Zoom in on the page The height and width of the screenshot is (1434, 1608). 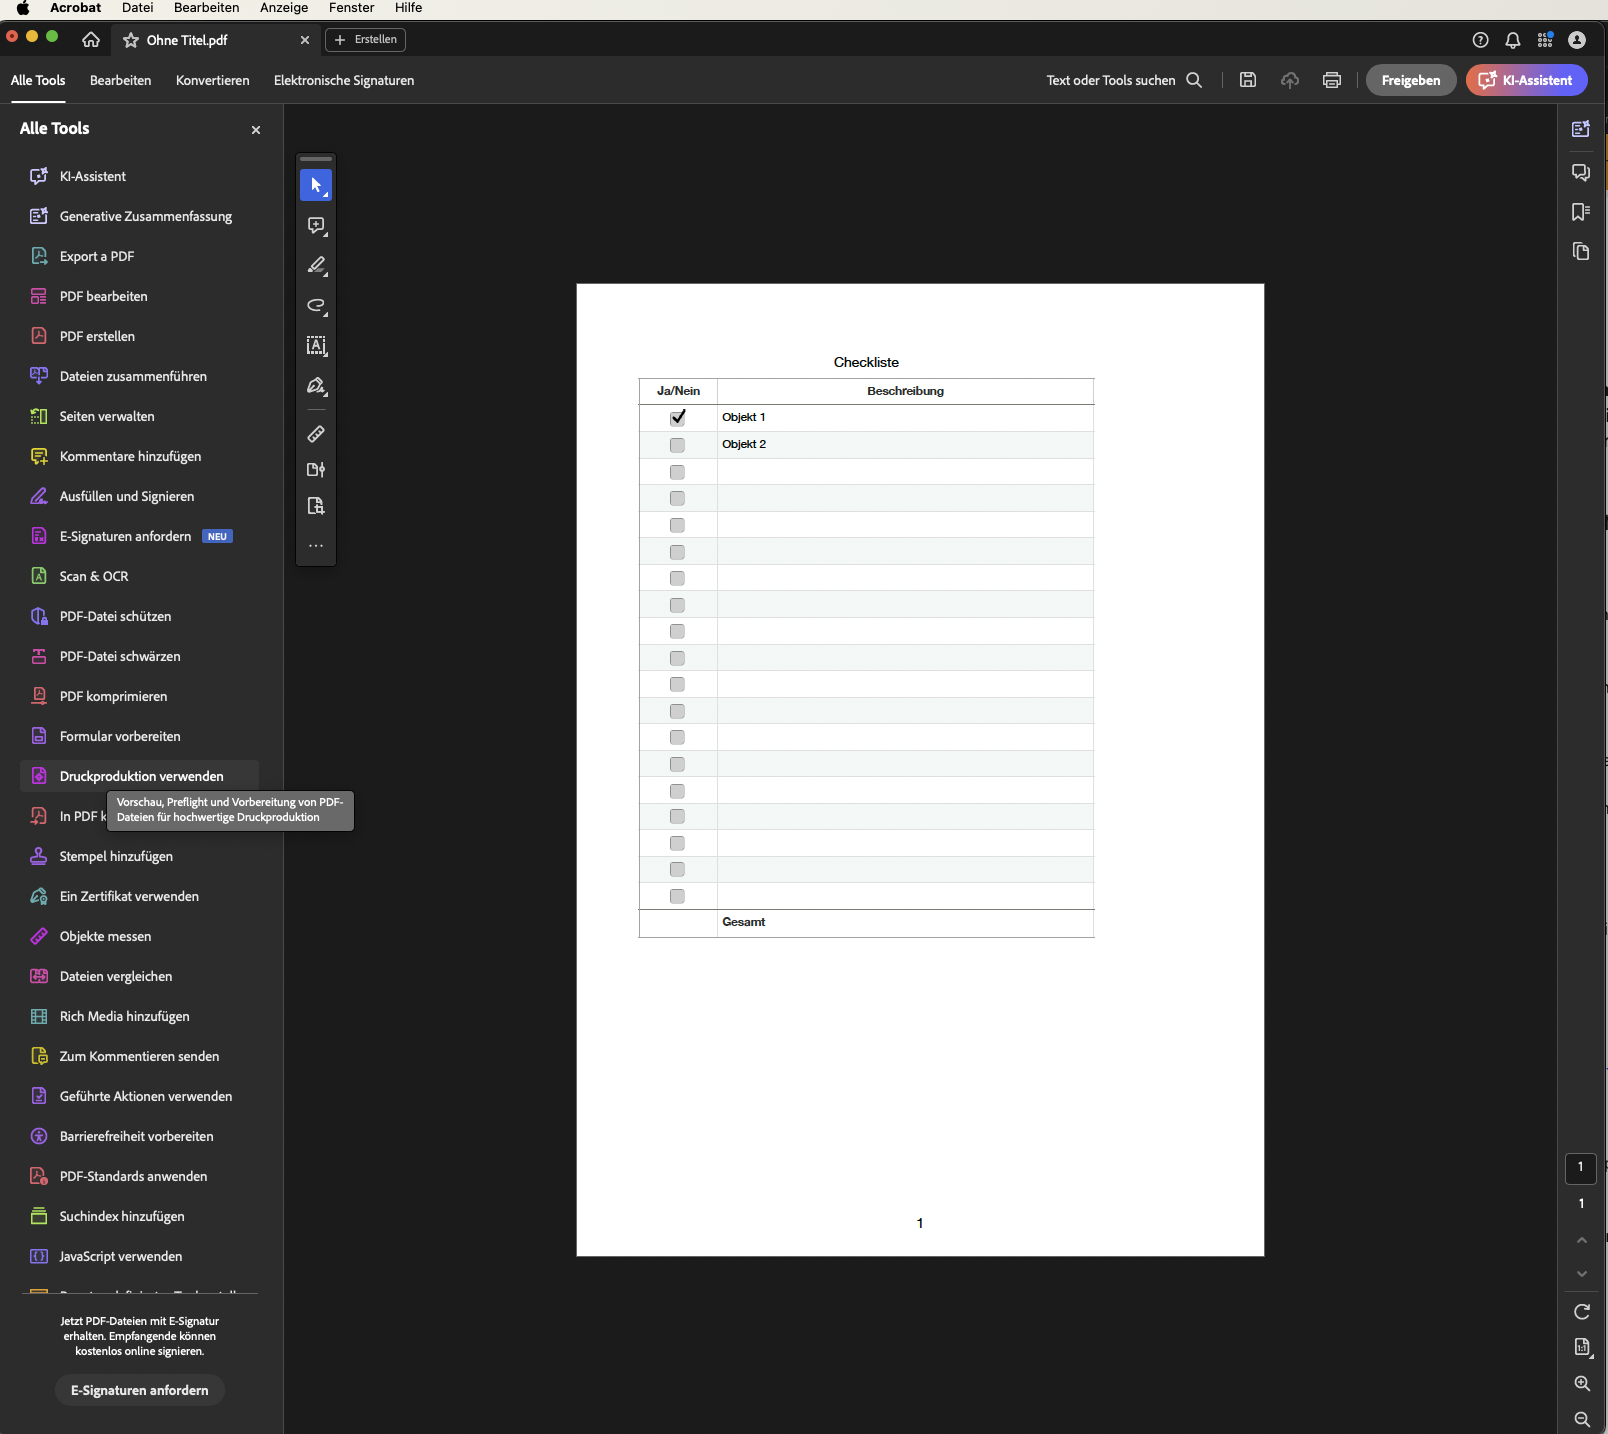(x=1582, y=1384)
